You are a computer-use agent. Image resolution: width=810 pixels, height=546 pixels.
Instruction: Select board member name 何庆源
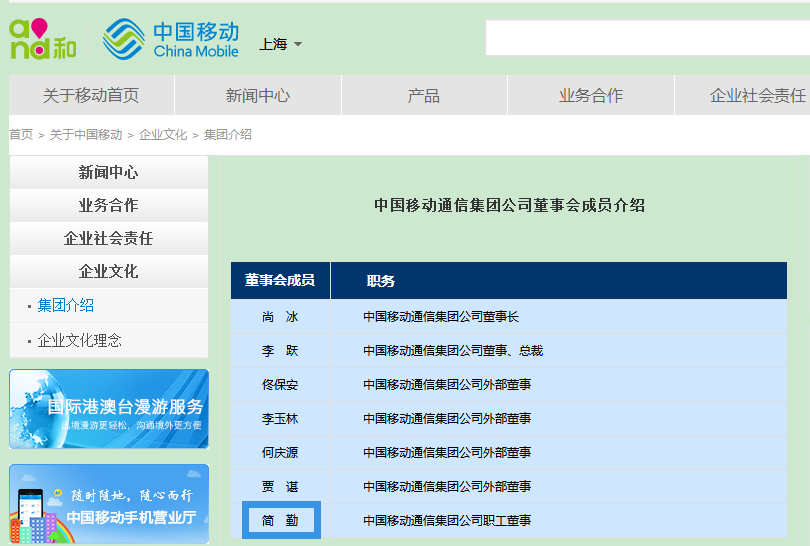click(x=280, y=453)
